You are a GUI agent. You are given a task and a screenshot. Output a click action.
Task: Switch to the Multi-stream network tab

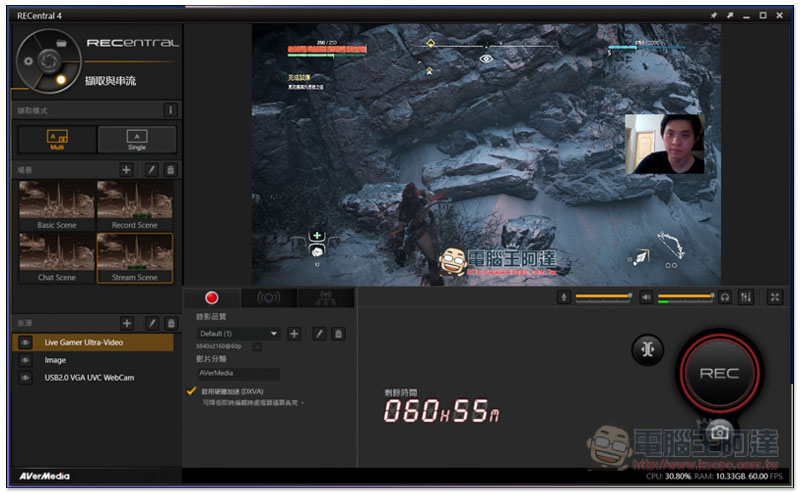coord(326,298)
